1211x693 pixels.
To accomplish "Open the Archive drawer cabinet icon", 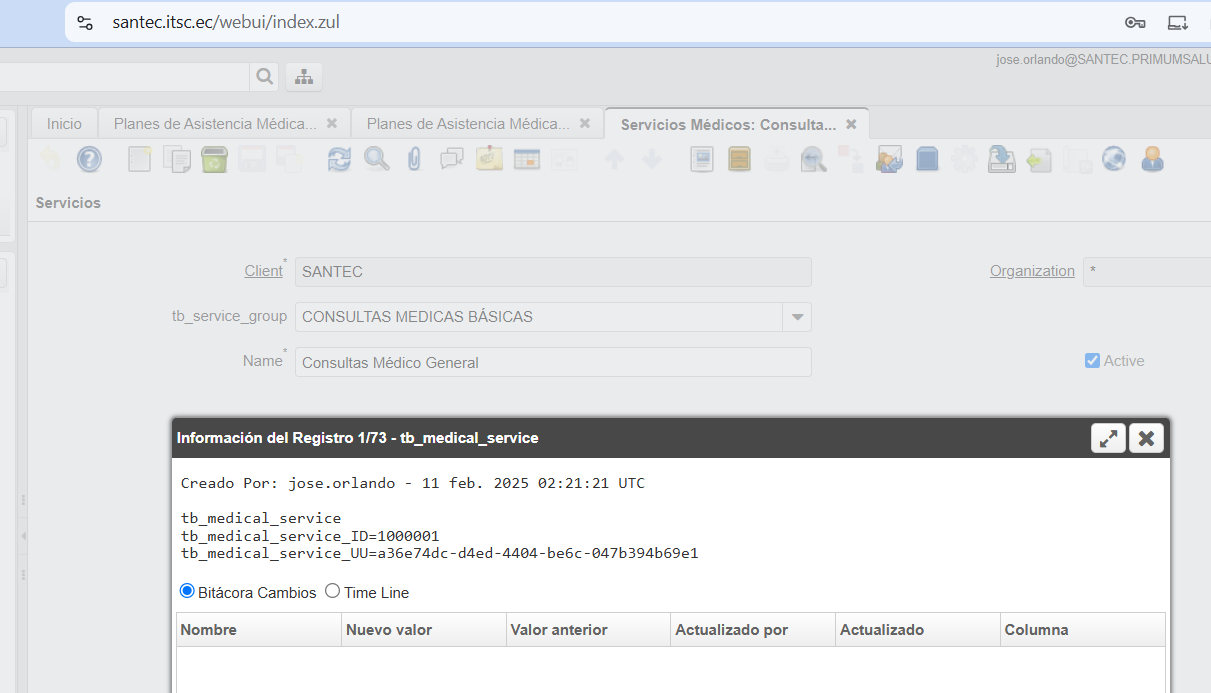I will coord(739,159).
